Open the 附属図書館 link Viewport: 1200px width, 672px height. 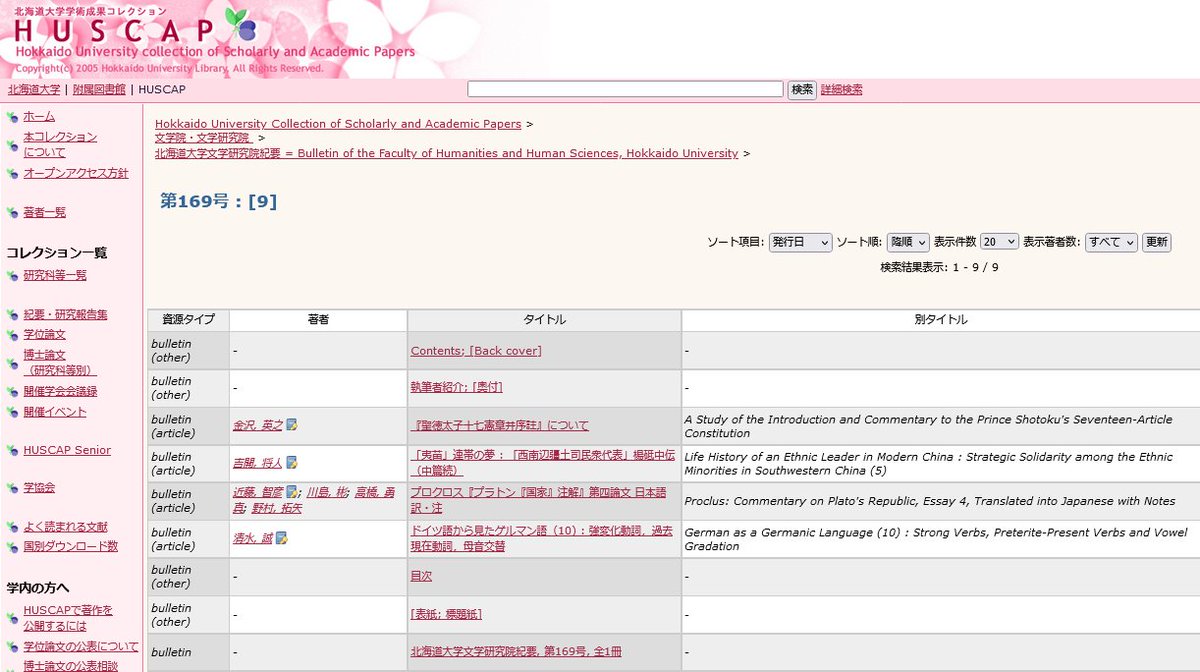99,89
